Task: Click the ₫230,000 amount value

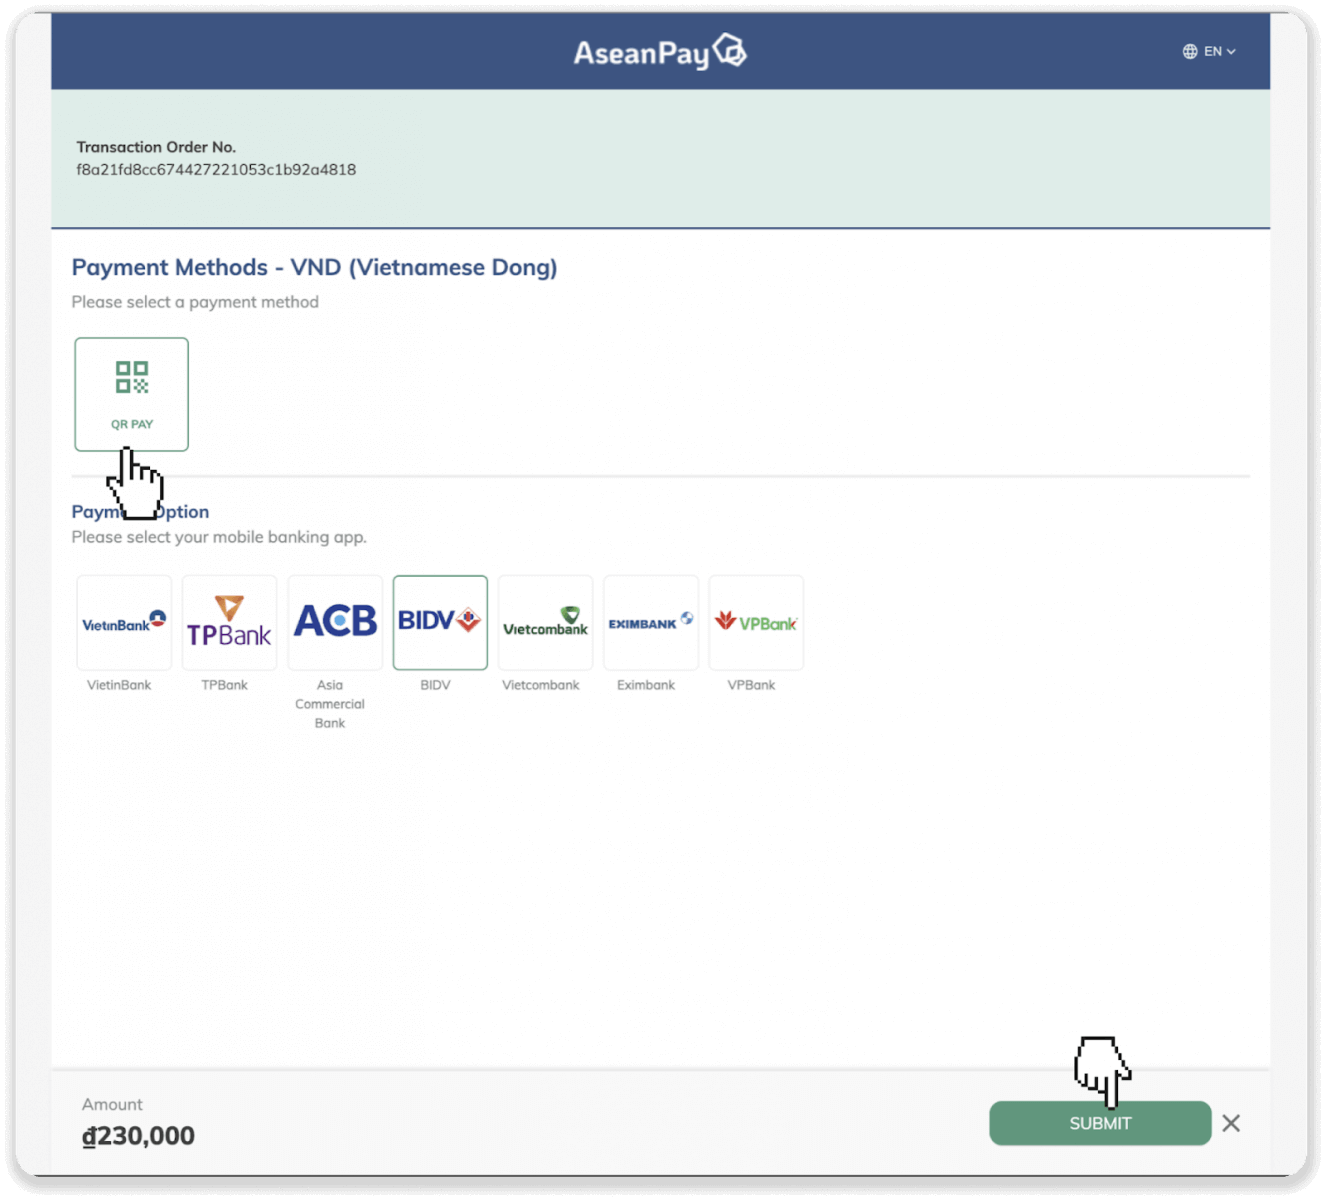Action: pyautogui.click(x=139, y=1136)
